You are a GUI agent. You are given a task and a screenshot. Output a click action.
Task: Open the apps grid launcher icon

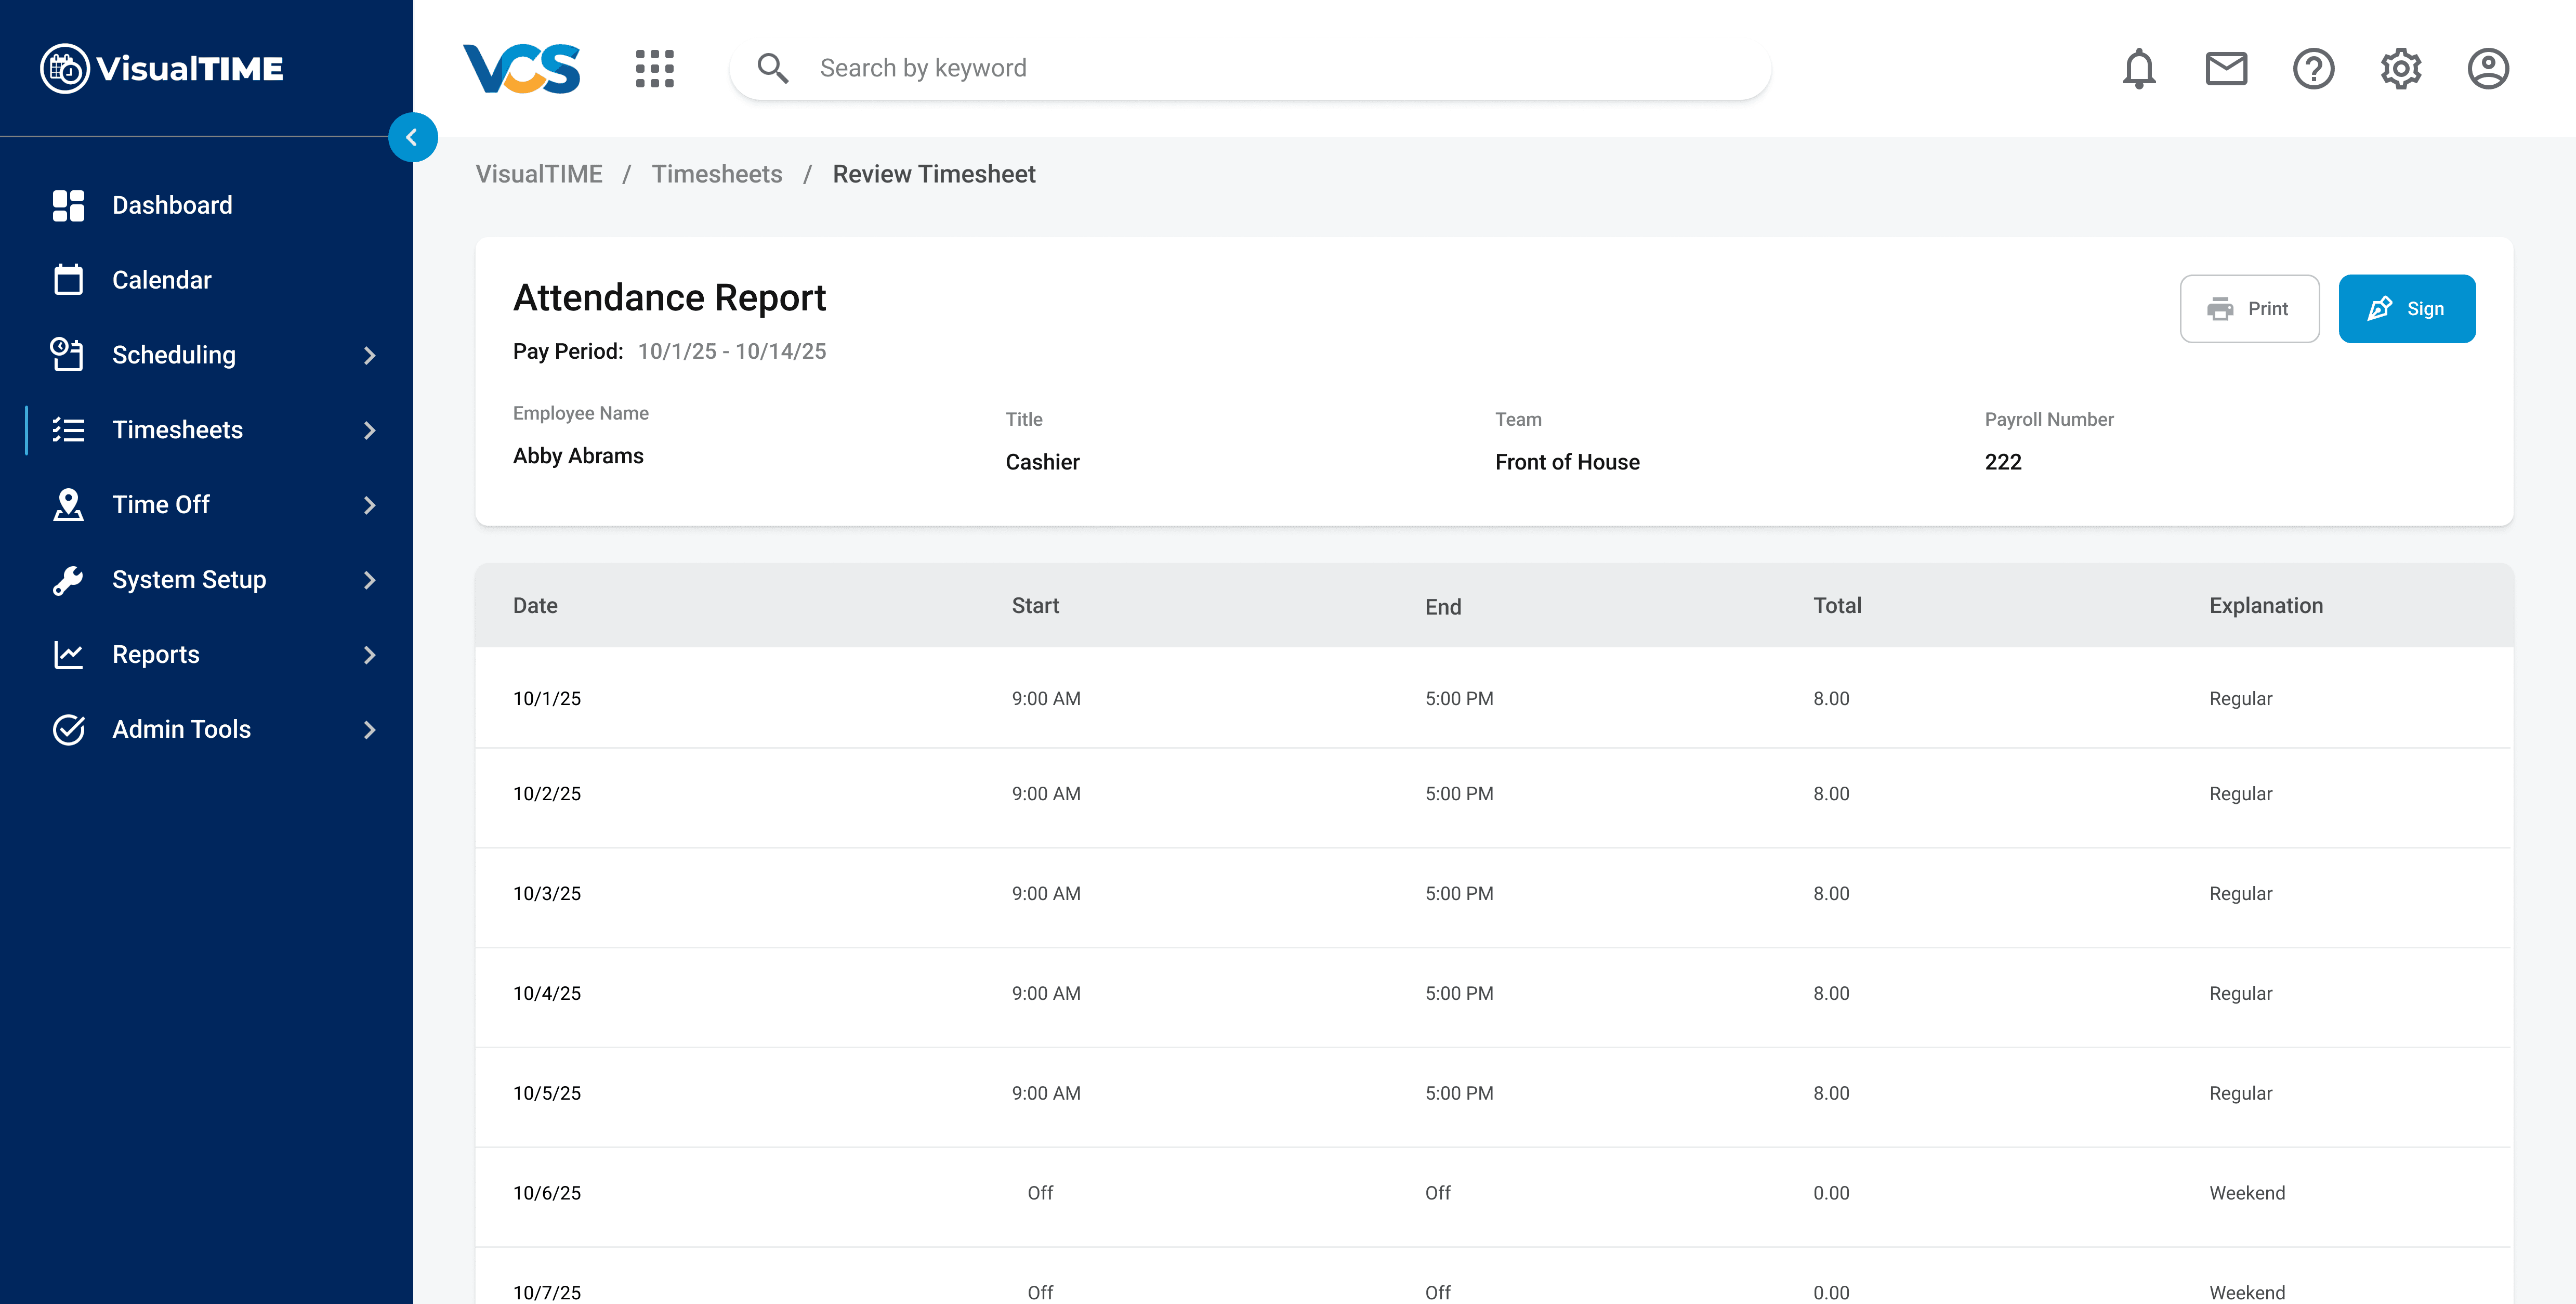pos(655,68)
